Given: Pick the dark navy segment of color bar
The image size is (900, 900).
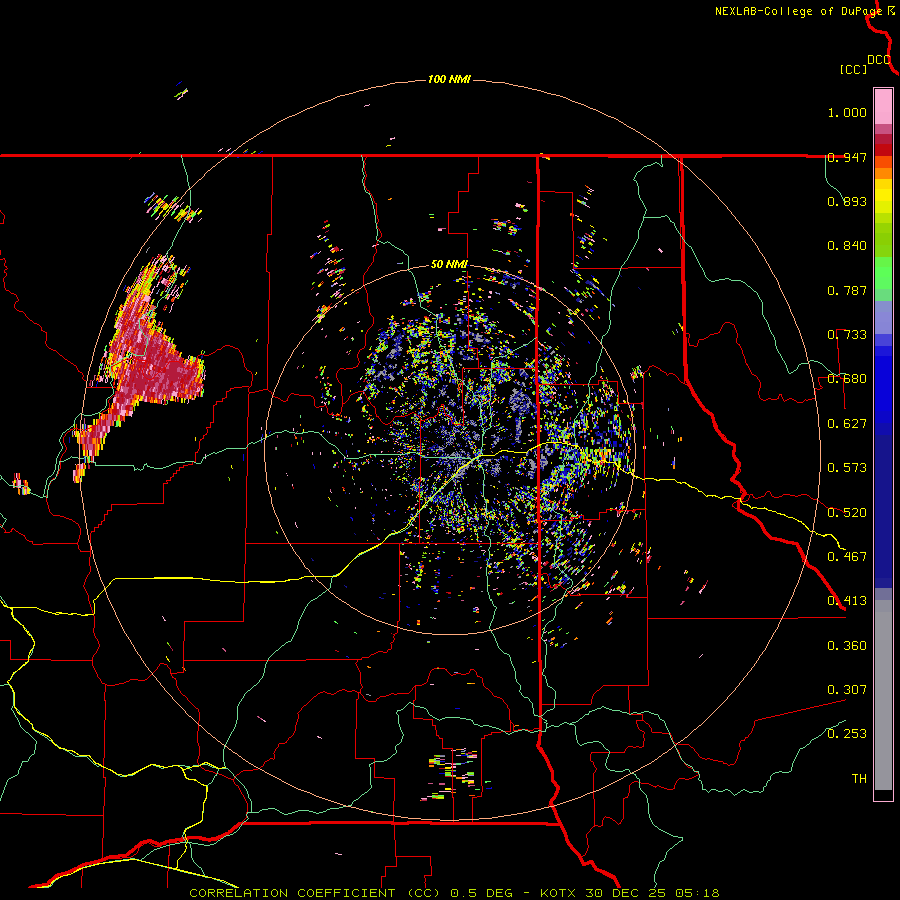Looking at the screenshot, I should 883,511.
